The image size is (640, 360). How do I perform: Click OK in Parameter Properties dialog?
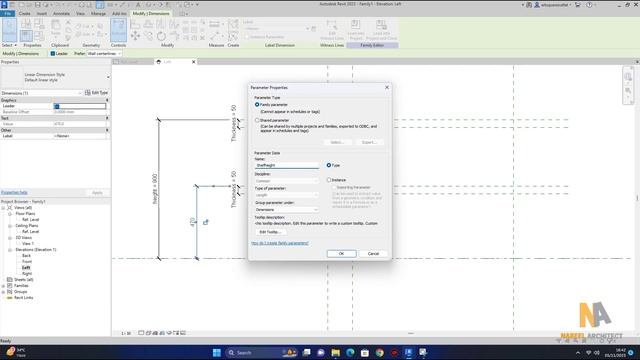pos(341,253)
